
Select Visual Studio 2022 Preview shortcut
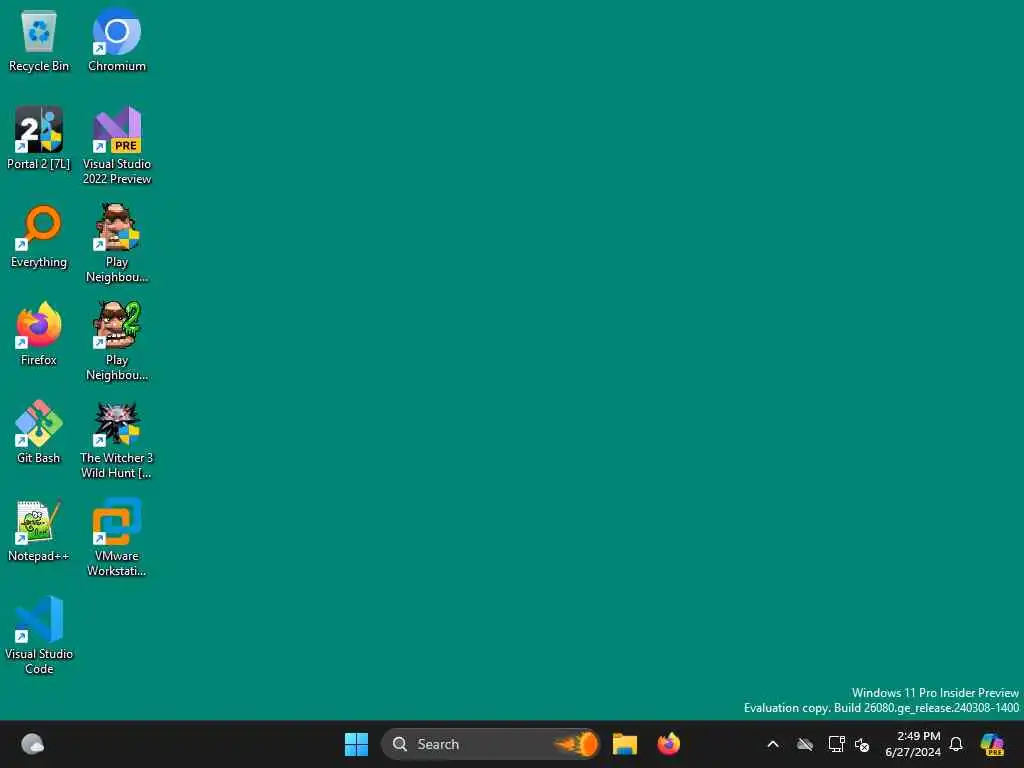pyautogui.click(x=117, y=146)
